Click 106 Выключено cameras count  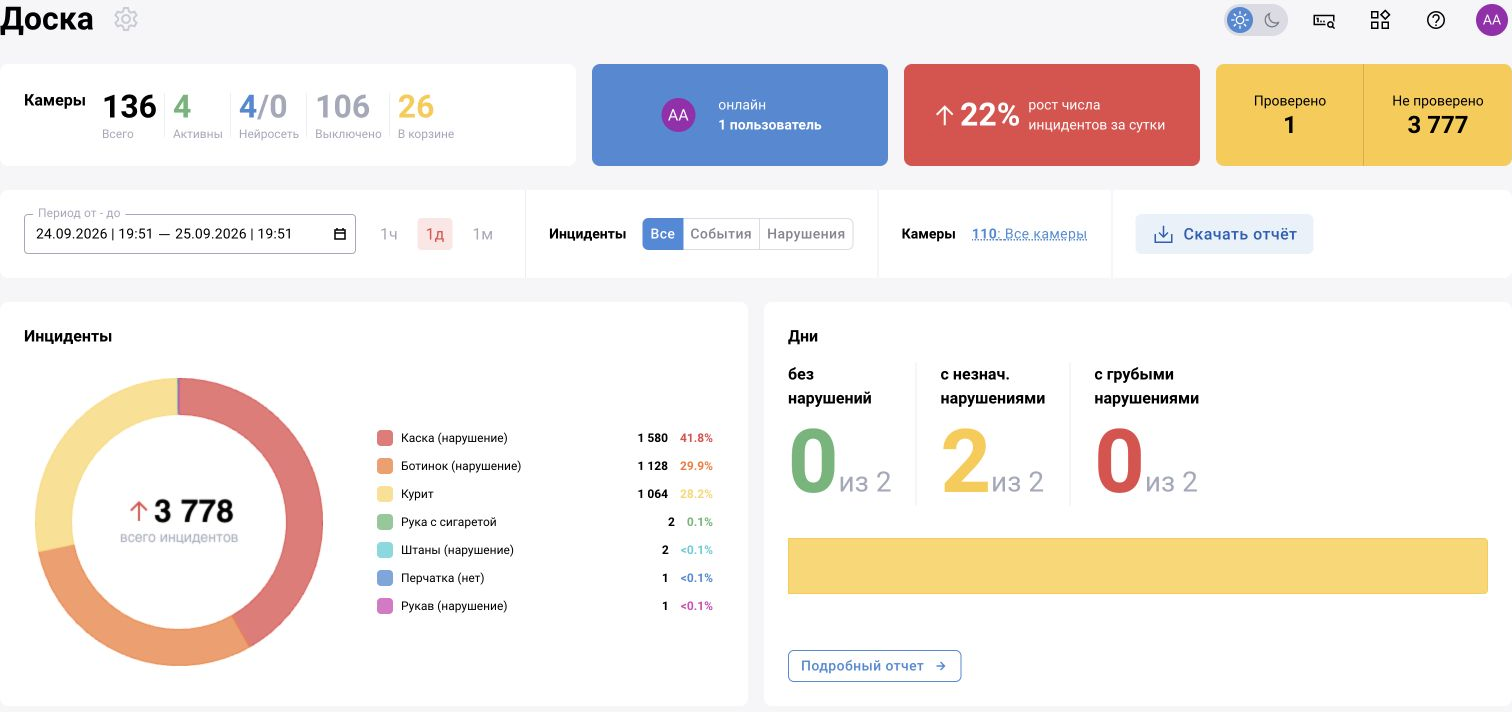pos(348,114)
